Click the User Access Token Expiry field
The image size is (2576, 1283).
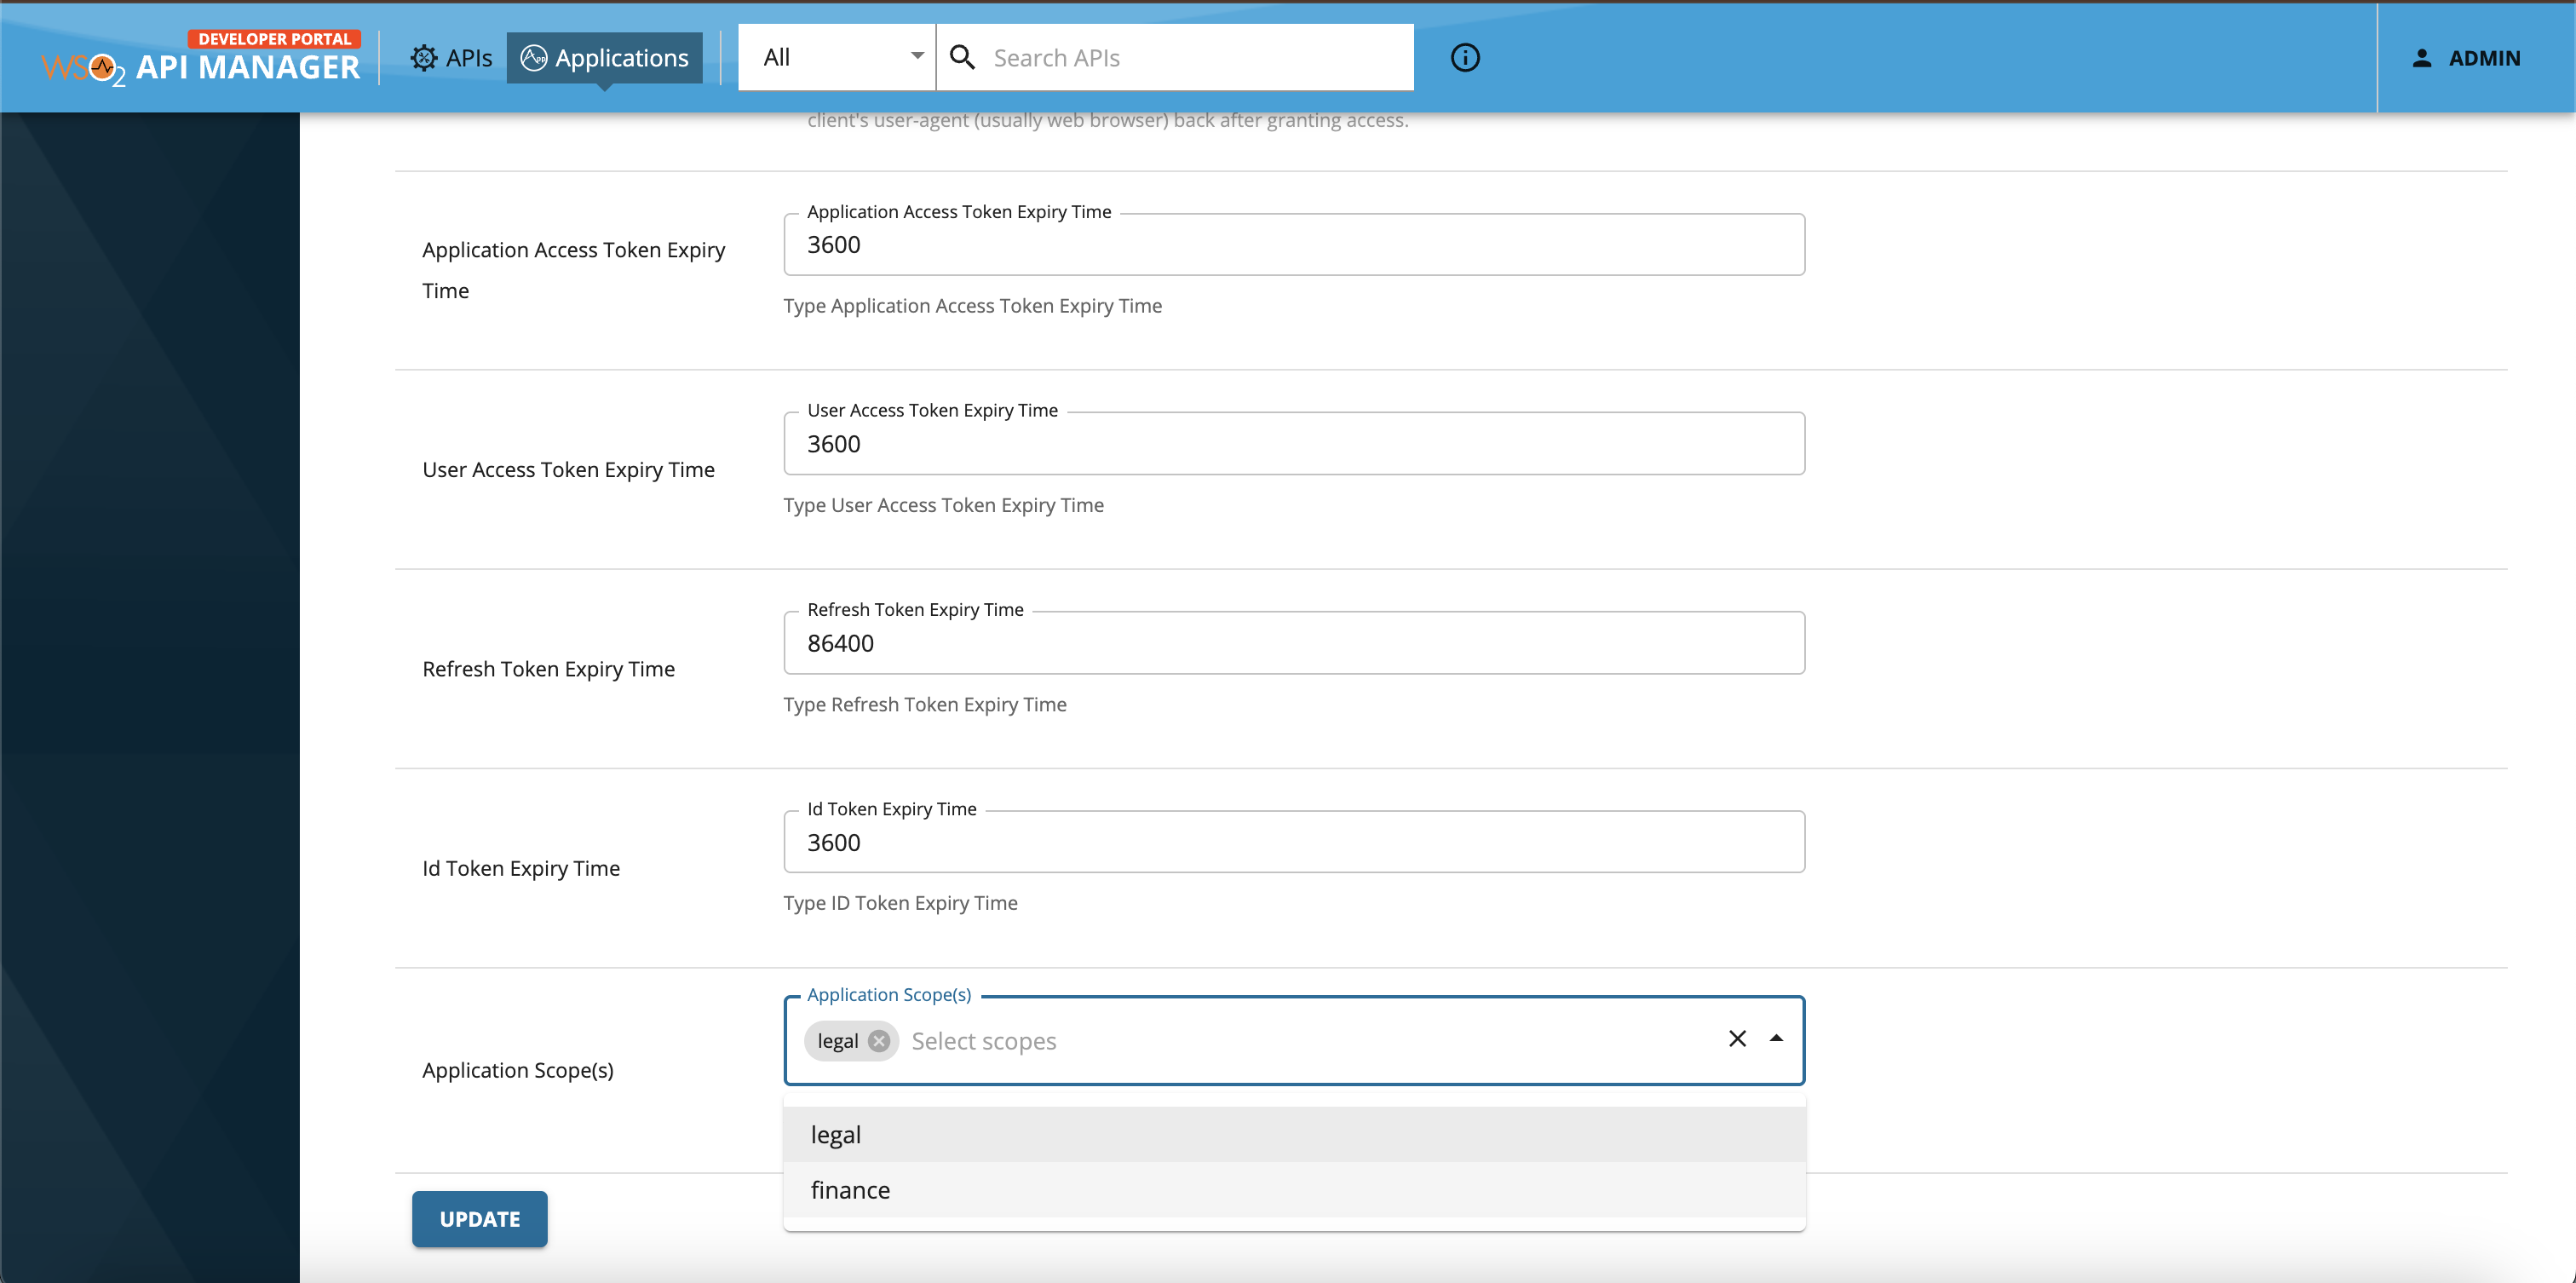coord(1293,443)
